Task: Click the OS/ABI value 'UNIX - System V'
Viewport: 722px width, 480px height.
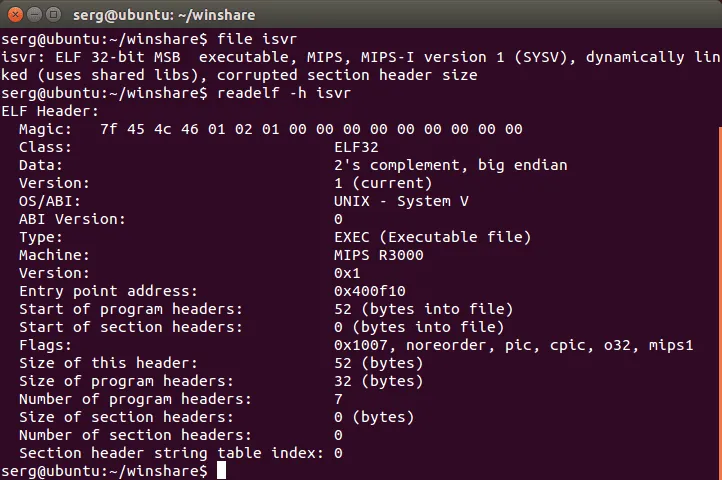Action: point(401,201)
